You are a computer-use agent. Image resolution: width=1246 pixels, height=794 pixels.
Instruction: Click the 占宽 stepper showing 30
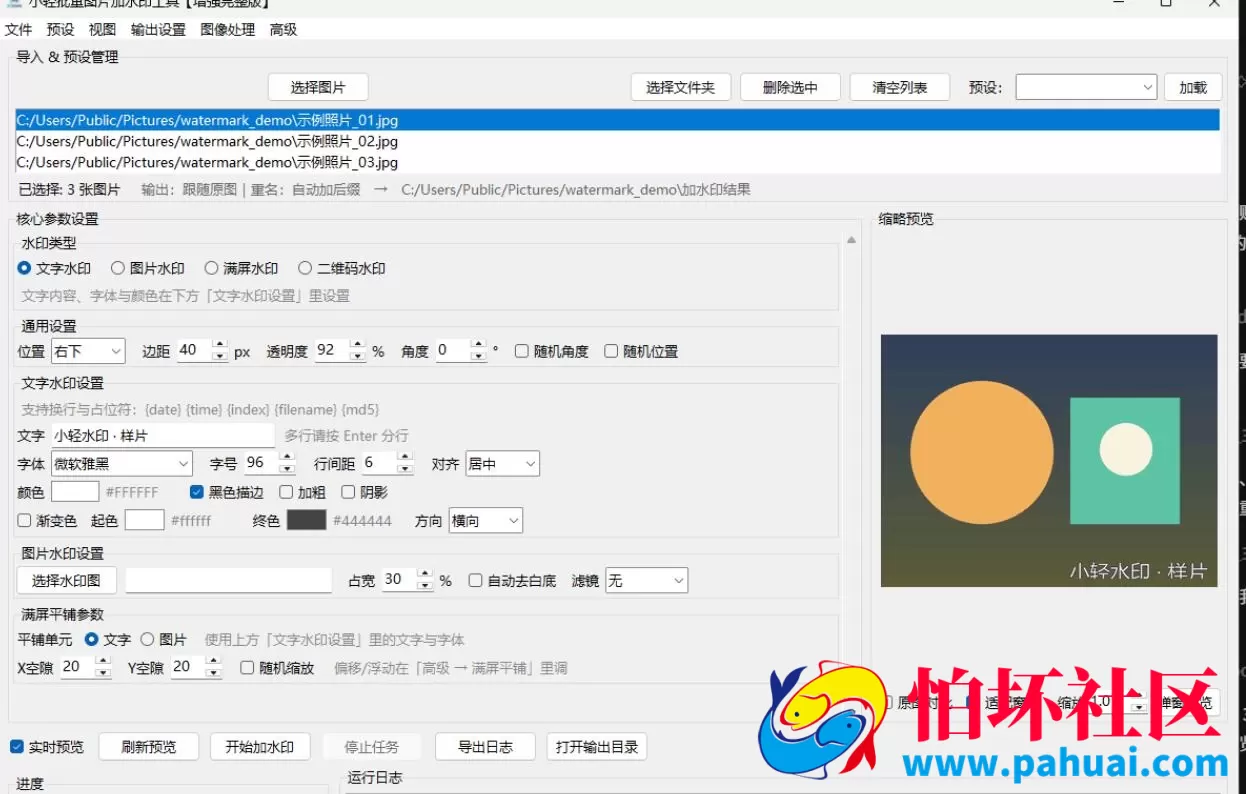[407, 580]
